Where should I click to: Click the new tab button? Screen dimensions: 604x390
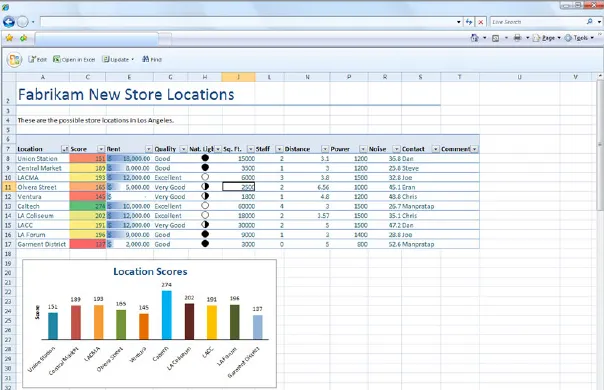coord(165,39)
